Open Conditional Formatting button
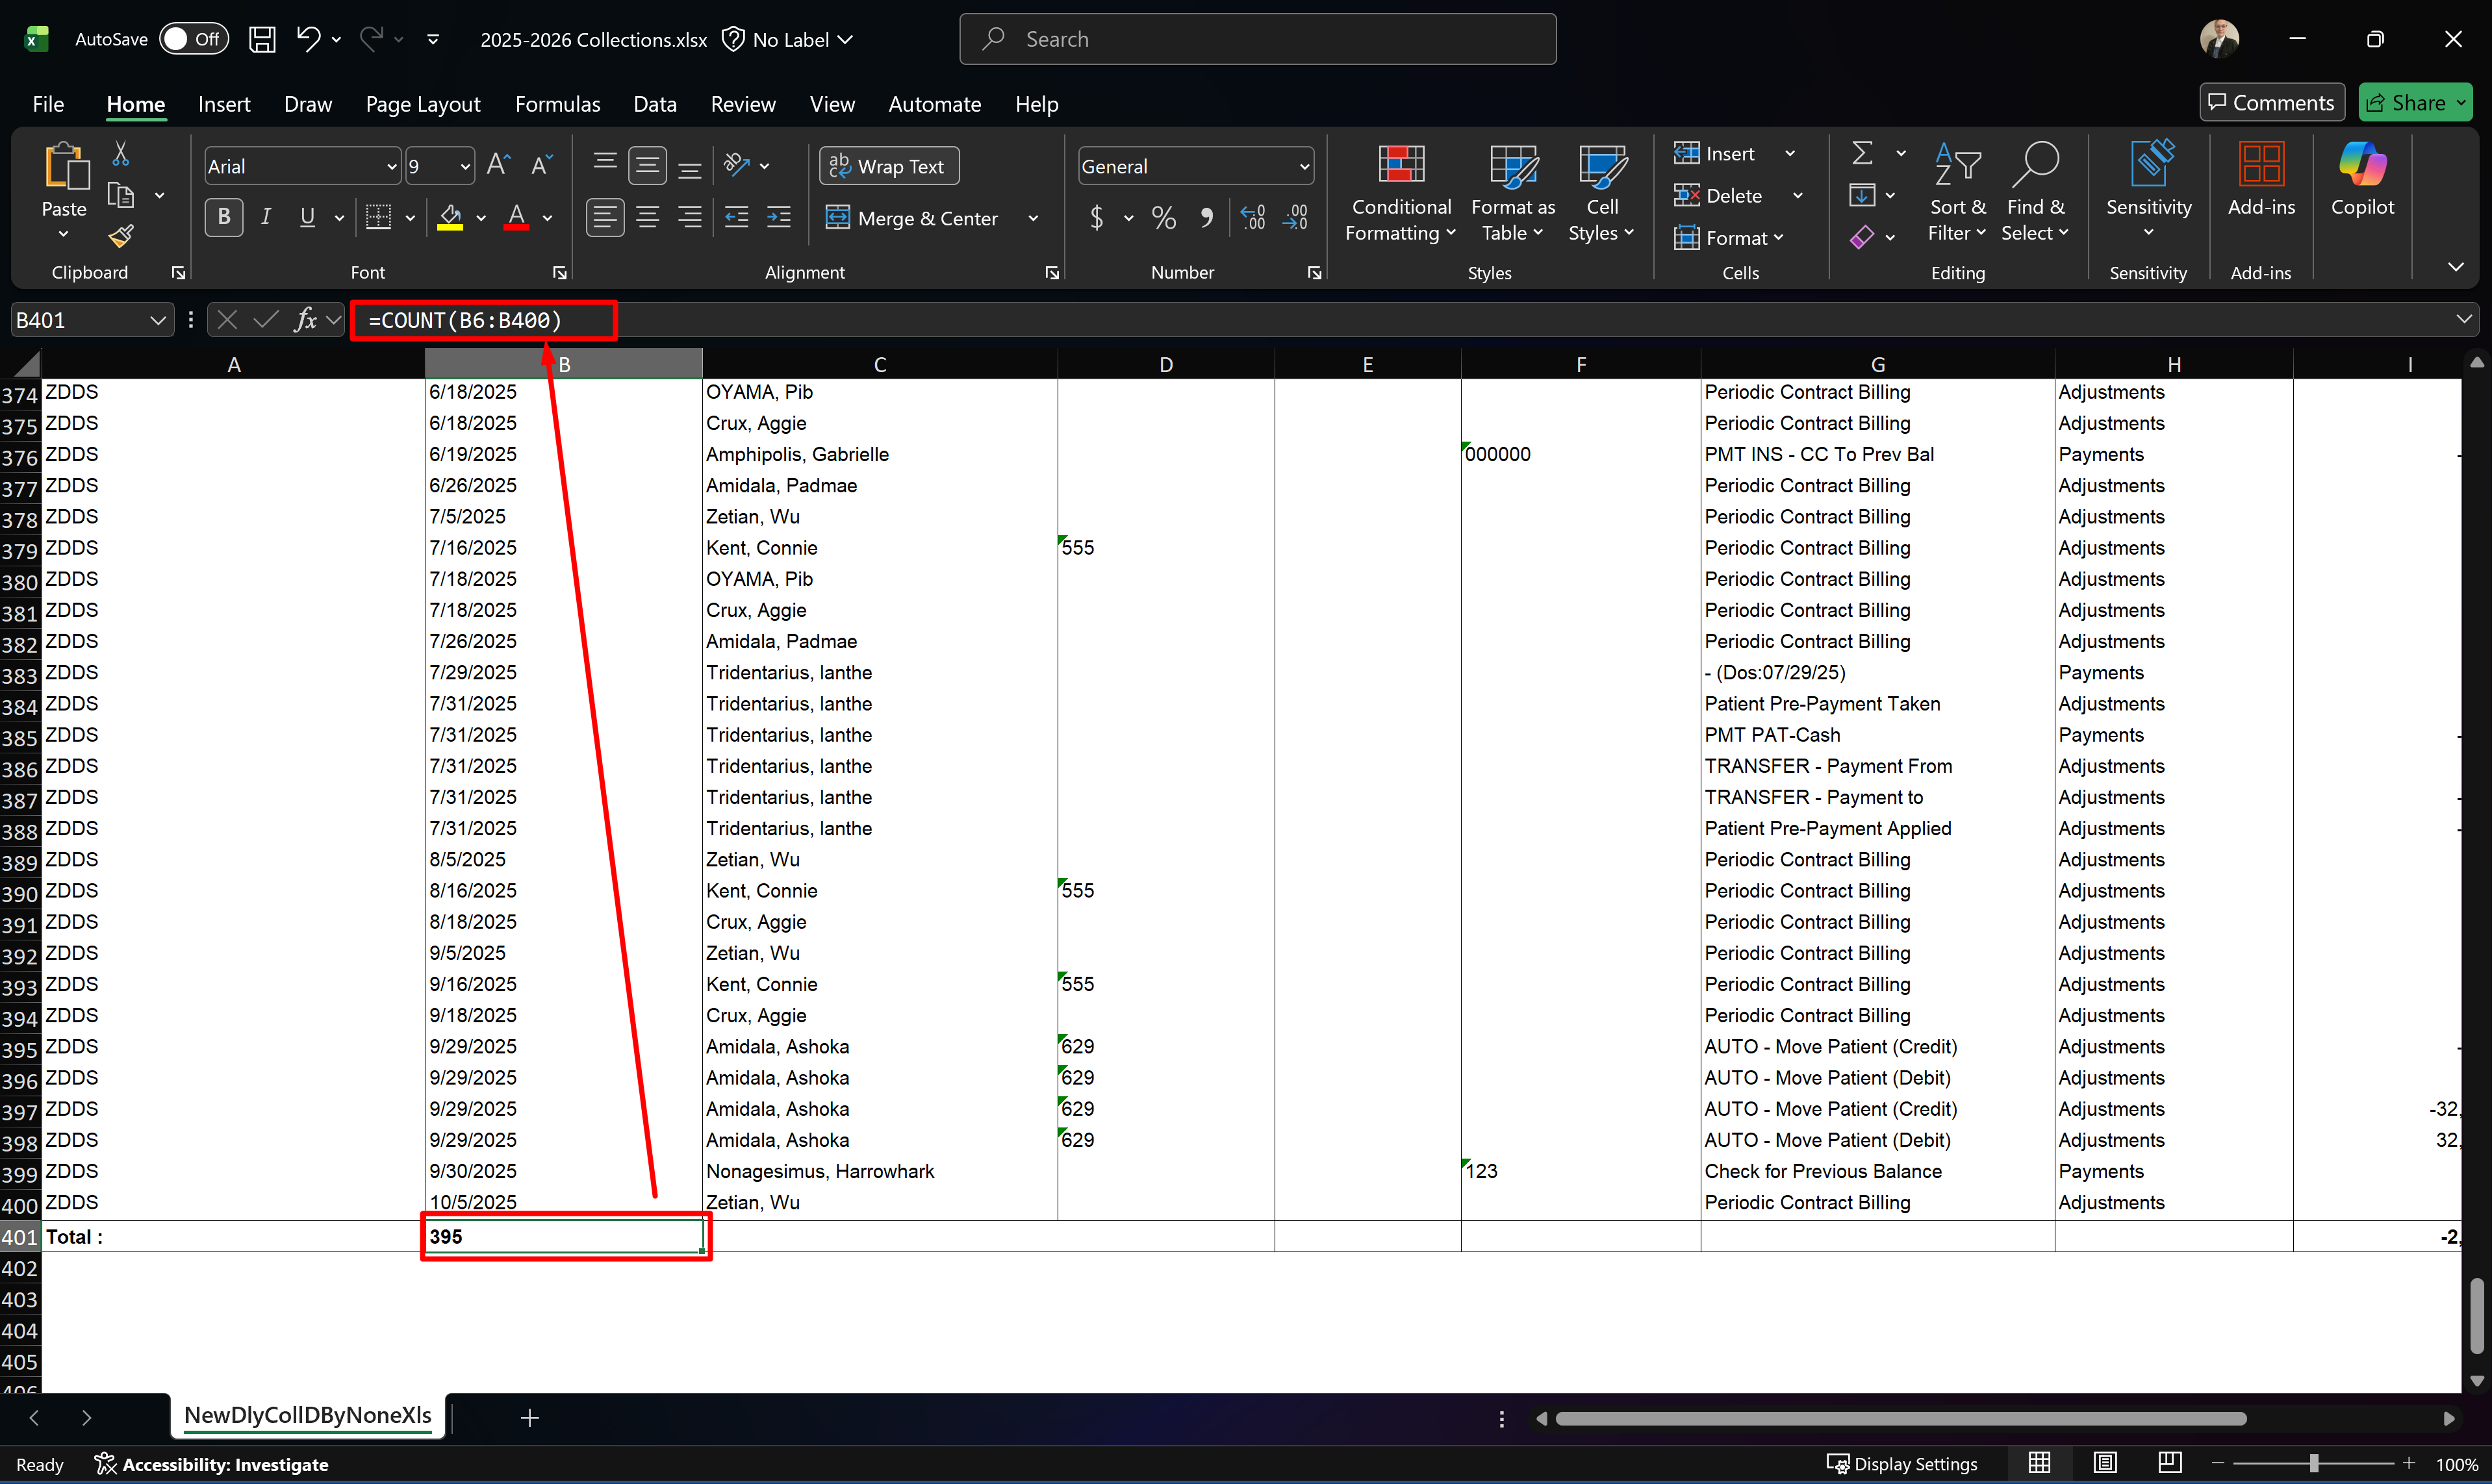This screenshot has height=1484, width=2492. coord(1401,192)
